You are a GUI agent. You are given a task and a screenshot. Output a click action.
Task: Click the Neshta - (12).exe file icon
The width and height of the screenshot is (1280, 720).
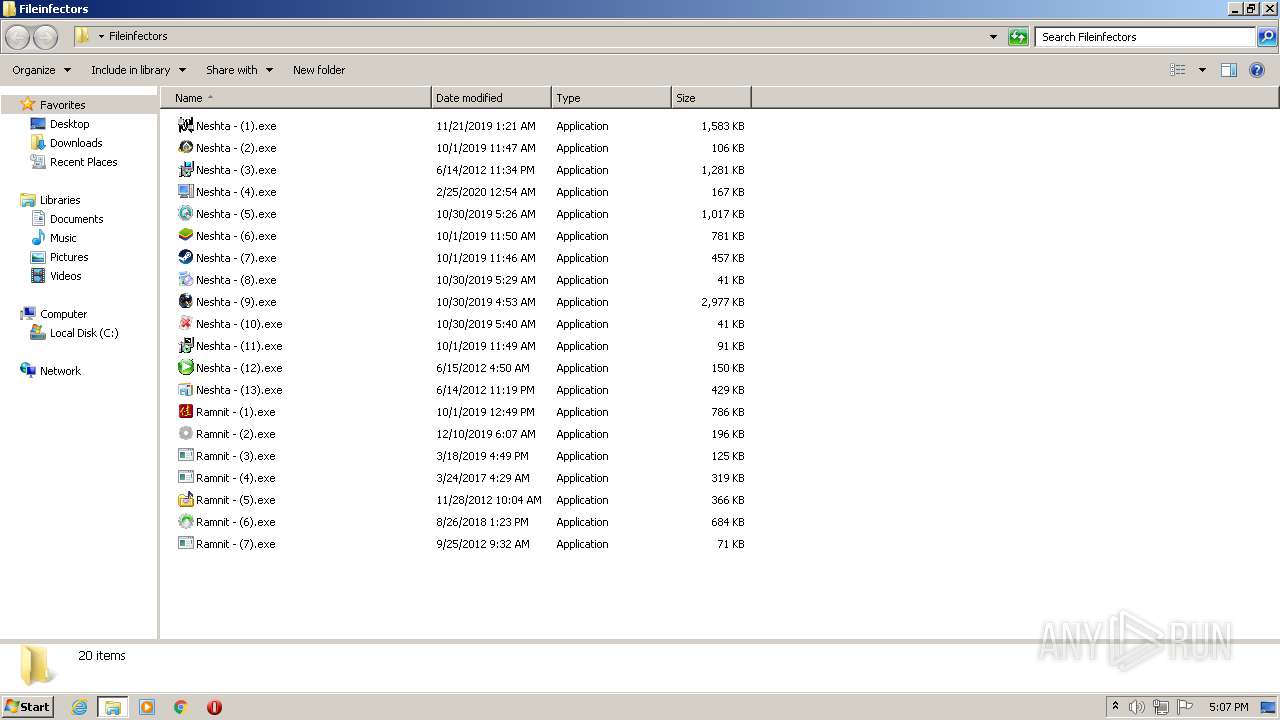tap(185, 368)
